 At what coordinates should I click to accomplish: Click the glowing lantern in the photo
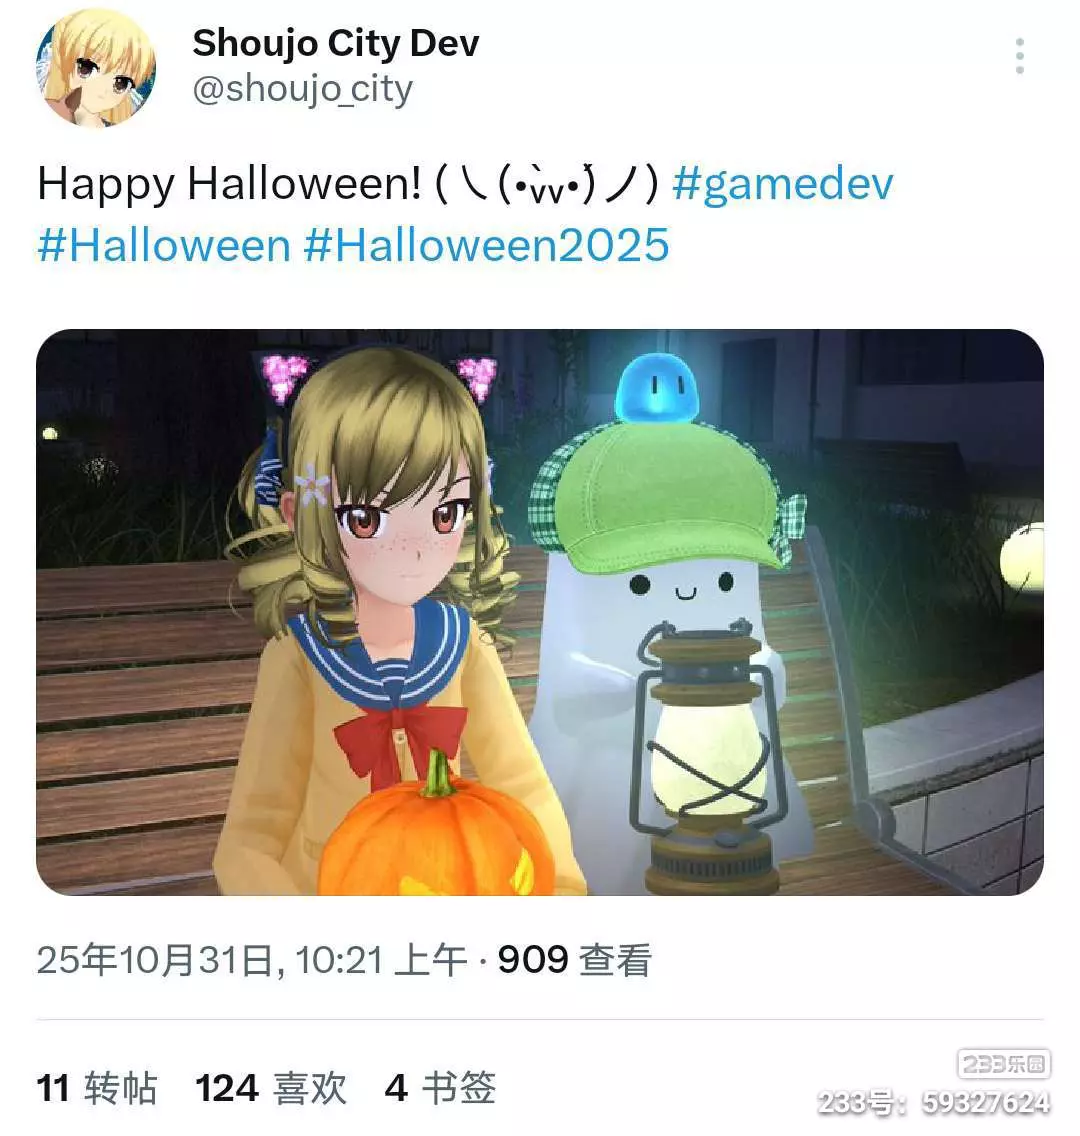706,757
